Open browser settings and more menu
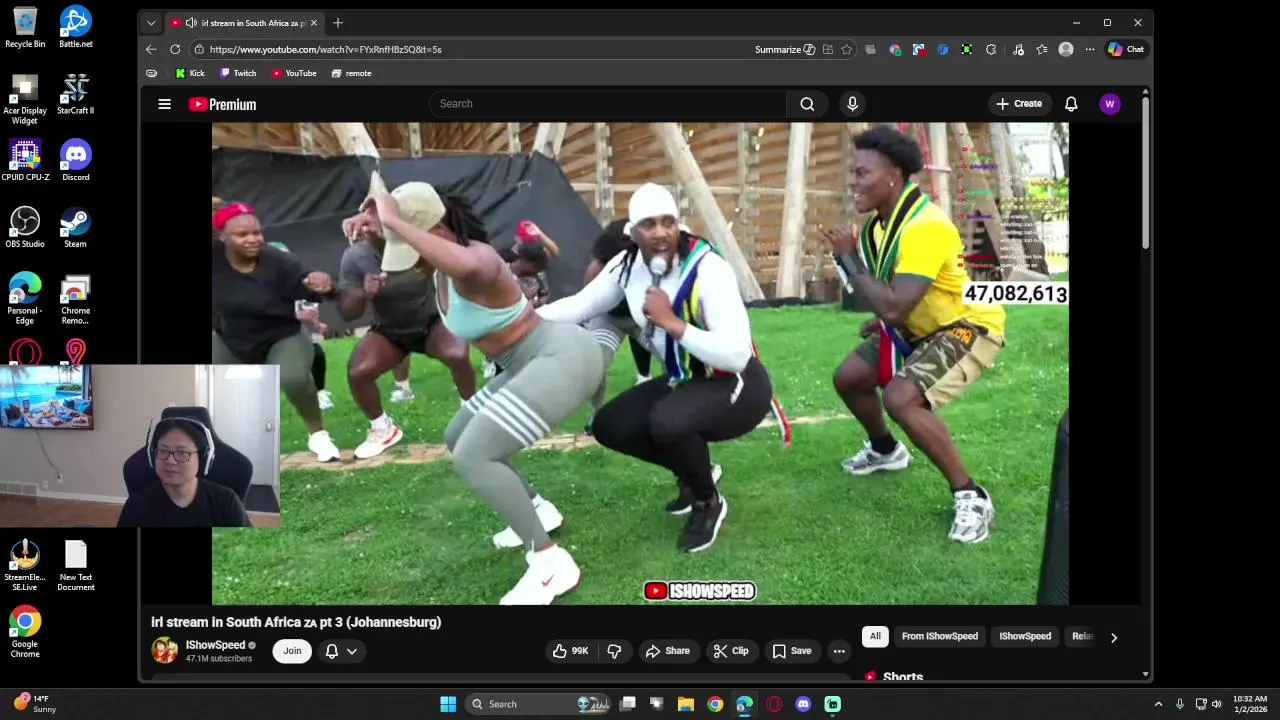Viewport: 1280px width, 720px height. click(x=1090, y=49)
